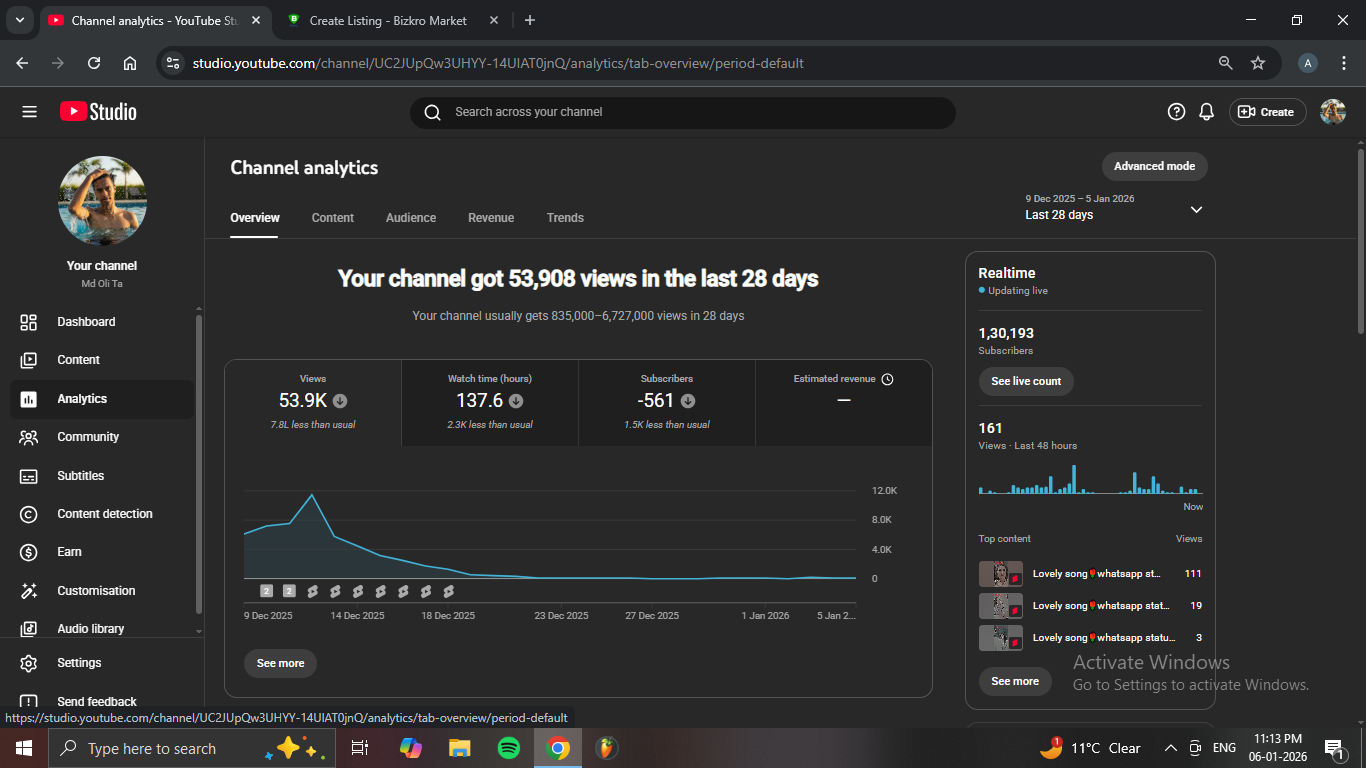
Task: Click the Advanced mode button
Action: pyautogui.click(x=1154, y=166)
